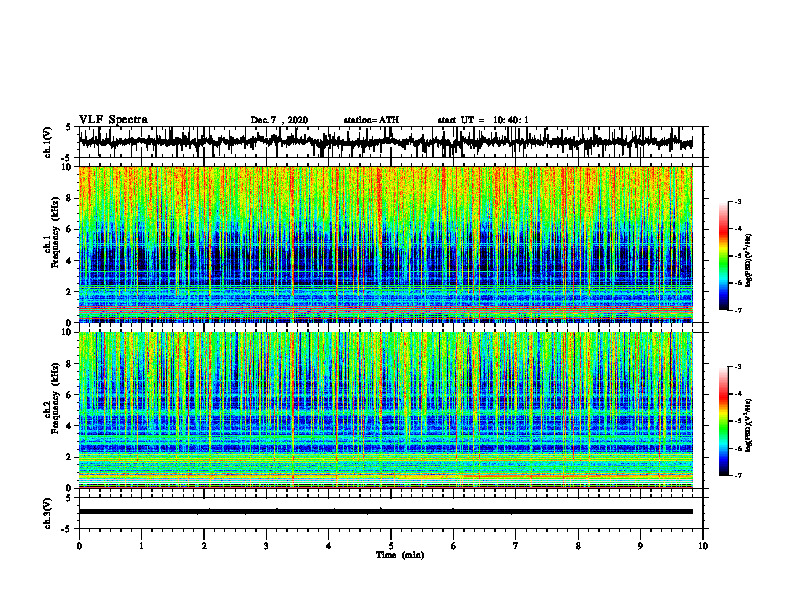Click time axis tick label "3"
The height and width of the screenshot is (612, 792).
click(266, 546)
